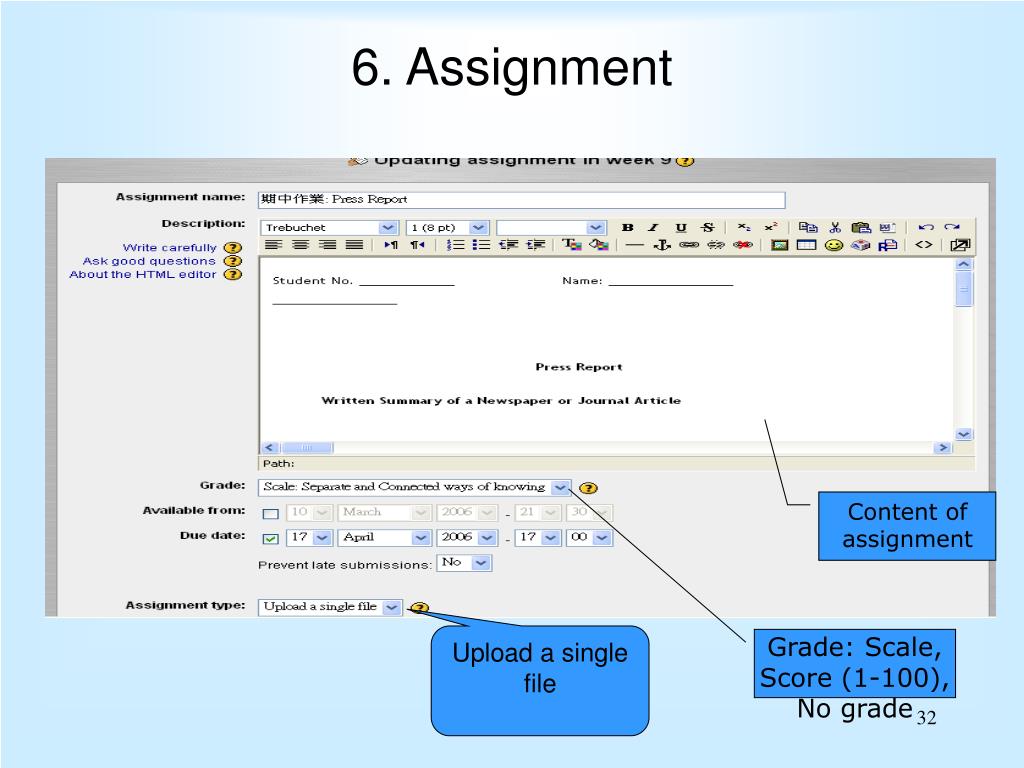This screenshot has width=1024, height=768.
Task: Open the Ask good questions help link
Action: click(x=149, y=261)
